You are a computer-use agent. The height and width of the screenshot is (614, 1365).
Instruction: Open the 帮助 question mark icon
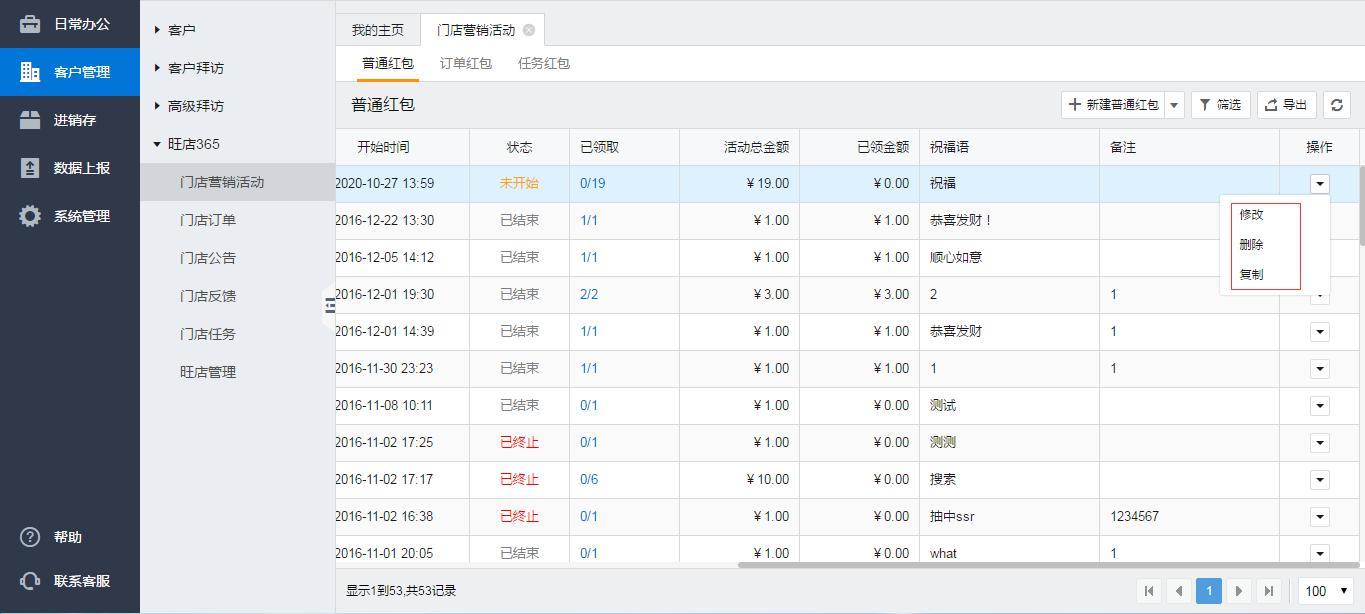[30, 537]
